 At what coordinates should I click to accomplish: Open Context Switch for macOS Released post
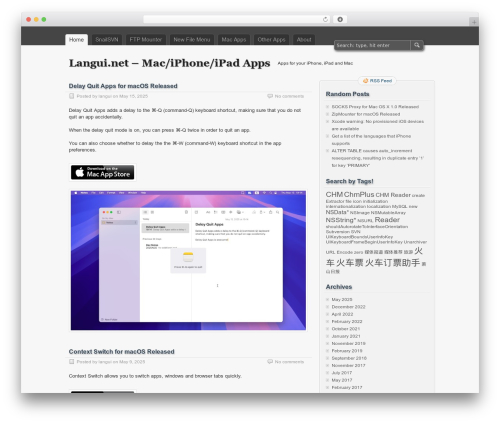pyautogui.click(x=122, y=352)
